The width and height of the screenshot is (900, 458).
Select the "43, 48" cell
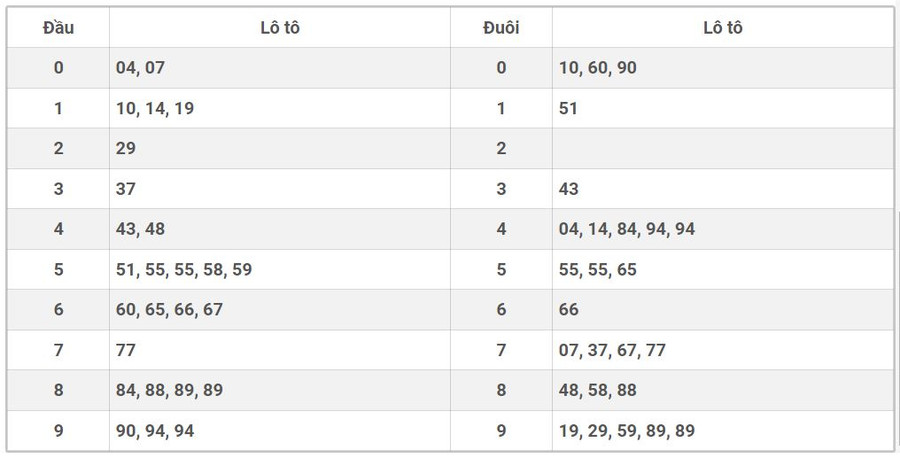pyautogui.click(x=140, y=229)
